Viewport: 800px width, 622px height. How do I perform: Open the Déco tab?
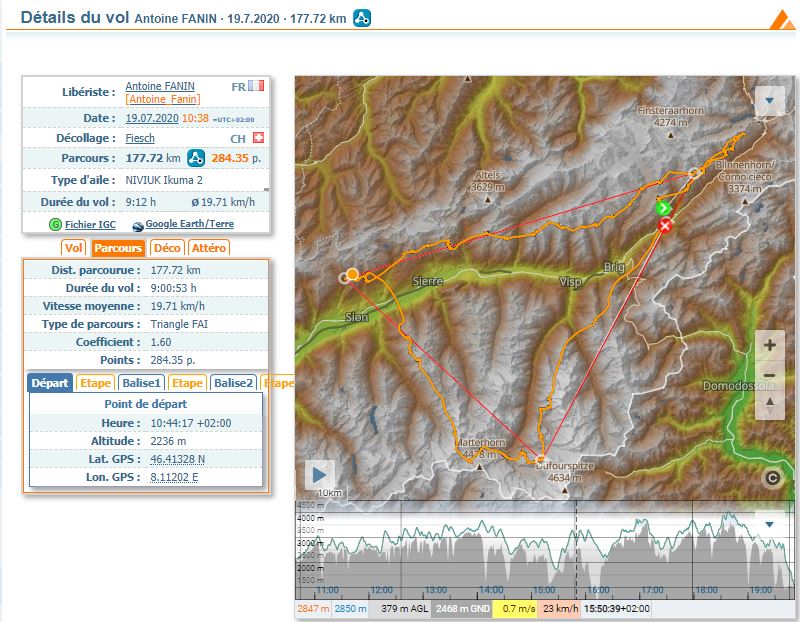tap(167, 247)
